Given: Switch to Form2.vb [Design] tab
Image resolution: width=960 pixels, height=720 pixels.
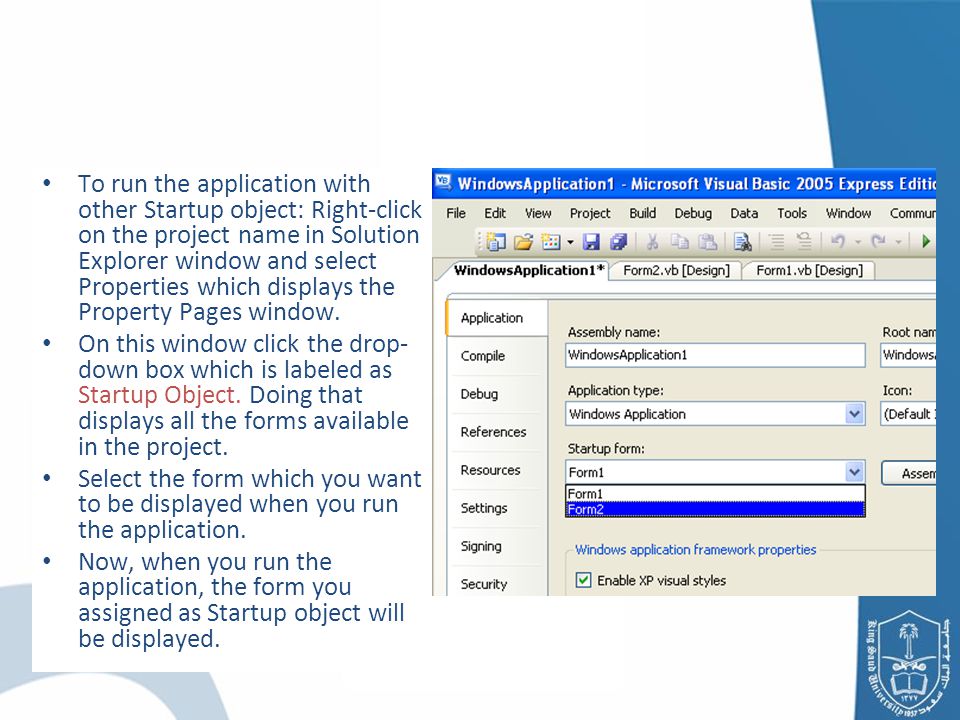Looking at the screenshot, I should tap(676, 271).
